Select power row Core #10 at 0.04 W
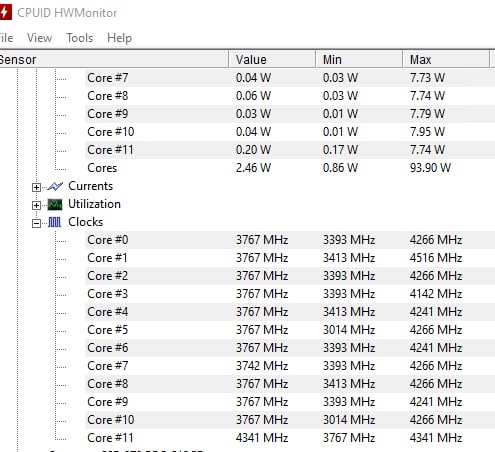The image size is (495, 452). (x=290, y=132)
